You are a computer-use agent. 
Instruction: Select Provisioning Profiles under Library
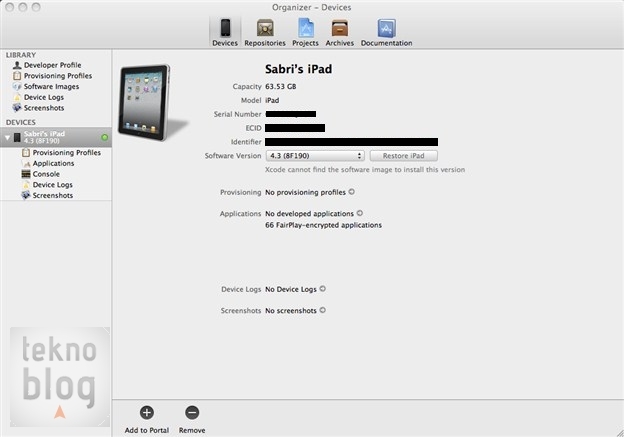52,76
